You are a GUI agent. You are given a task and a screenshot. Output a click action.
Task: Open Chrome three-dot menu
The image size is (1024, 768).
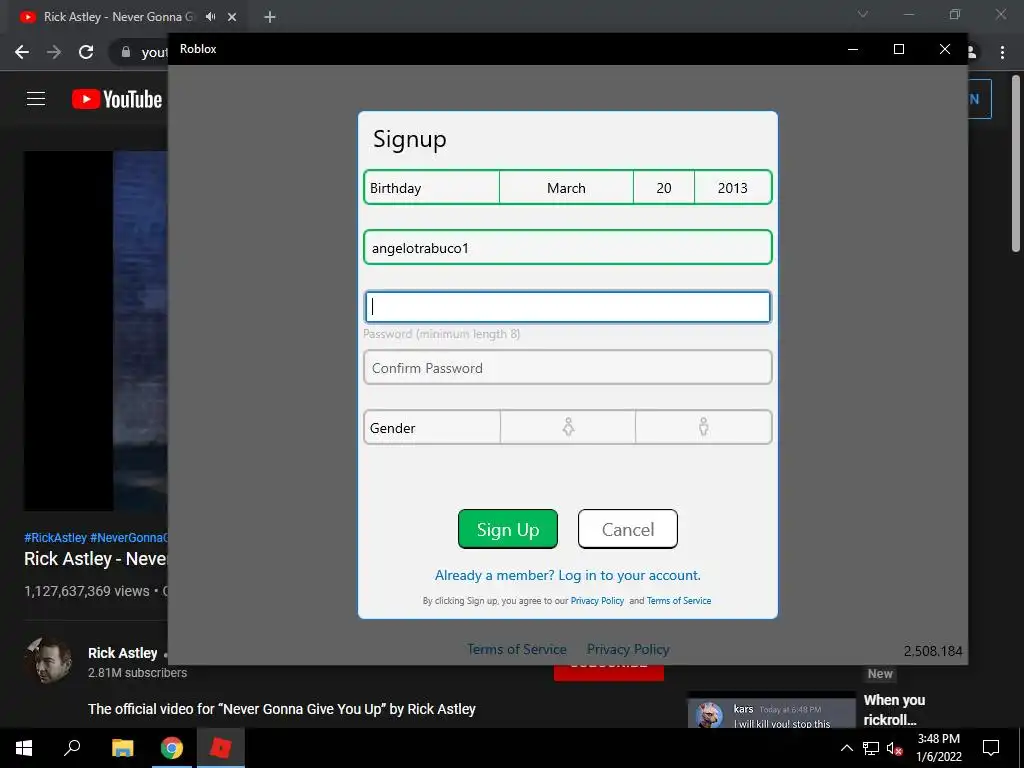click(1002, 52)
